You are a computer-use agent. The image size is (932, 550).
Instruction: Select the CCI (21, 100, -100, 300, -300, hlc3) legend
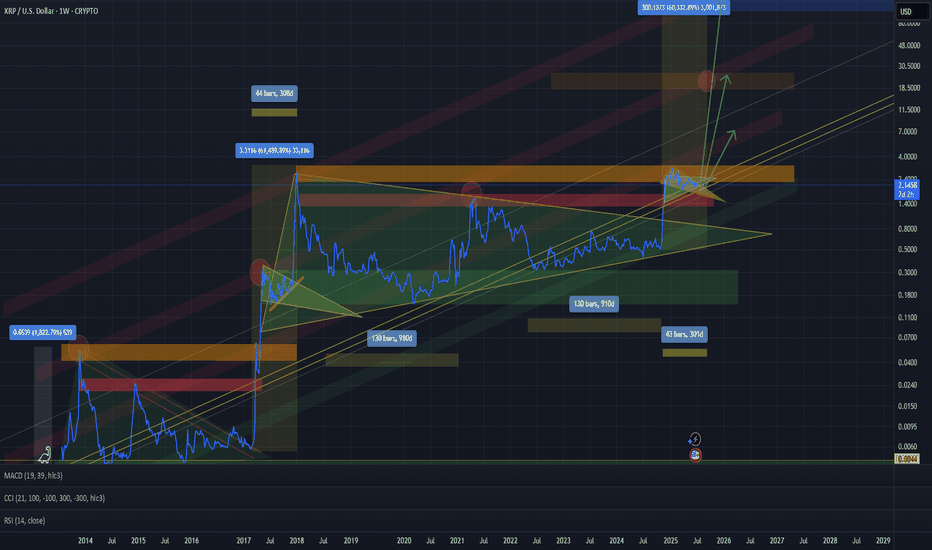pyautogui.click(x=54, y=498)
